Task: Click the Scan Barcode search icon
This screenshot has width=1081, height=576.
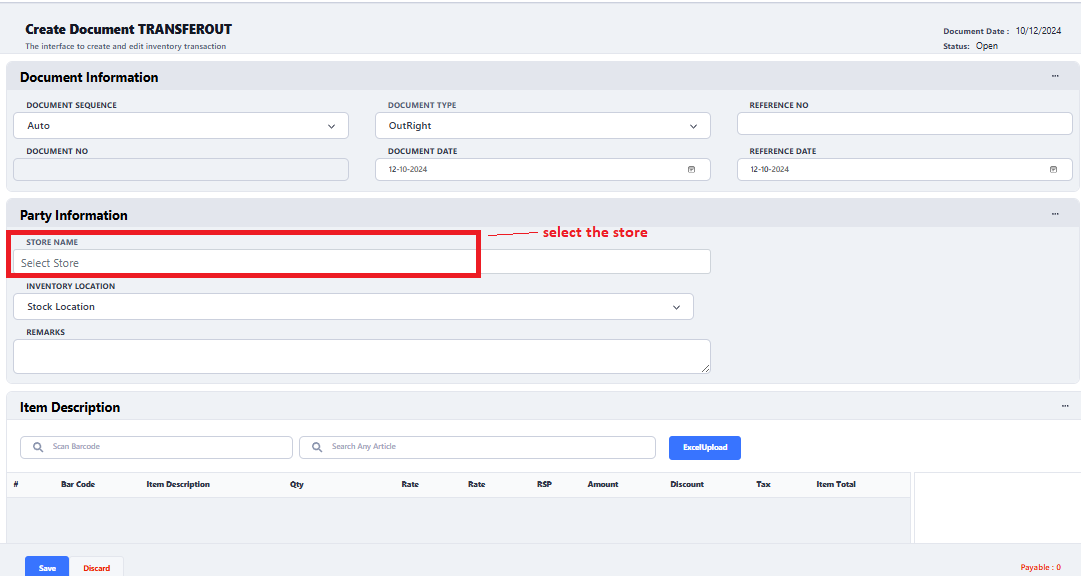Action: (38, 447)
